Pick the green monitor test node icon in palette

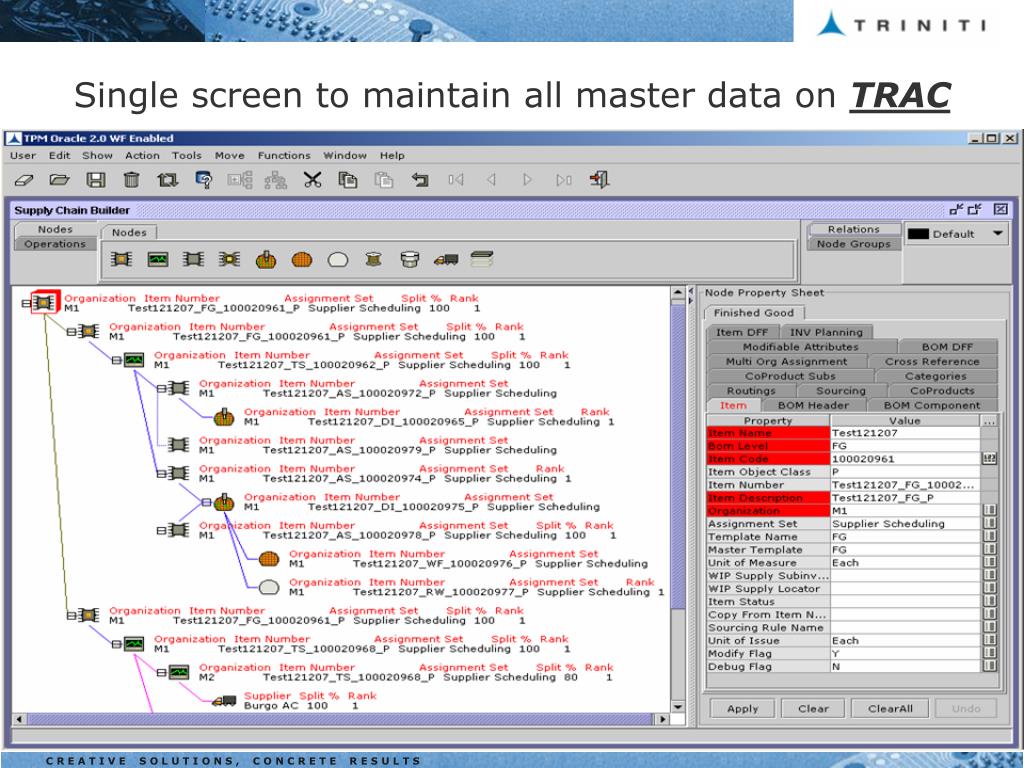pos(158,260)
